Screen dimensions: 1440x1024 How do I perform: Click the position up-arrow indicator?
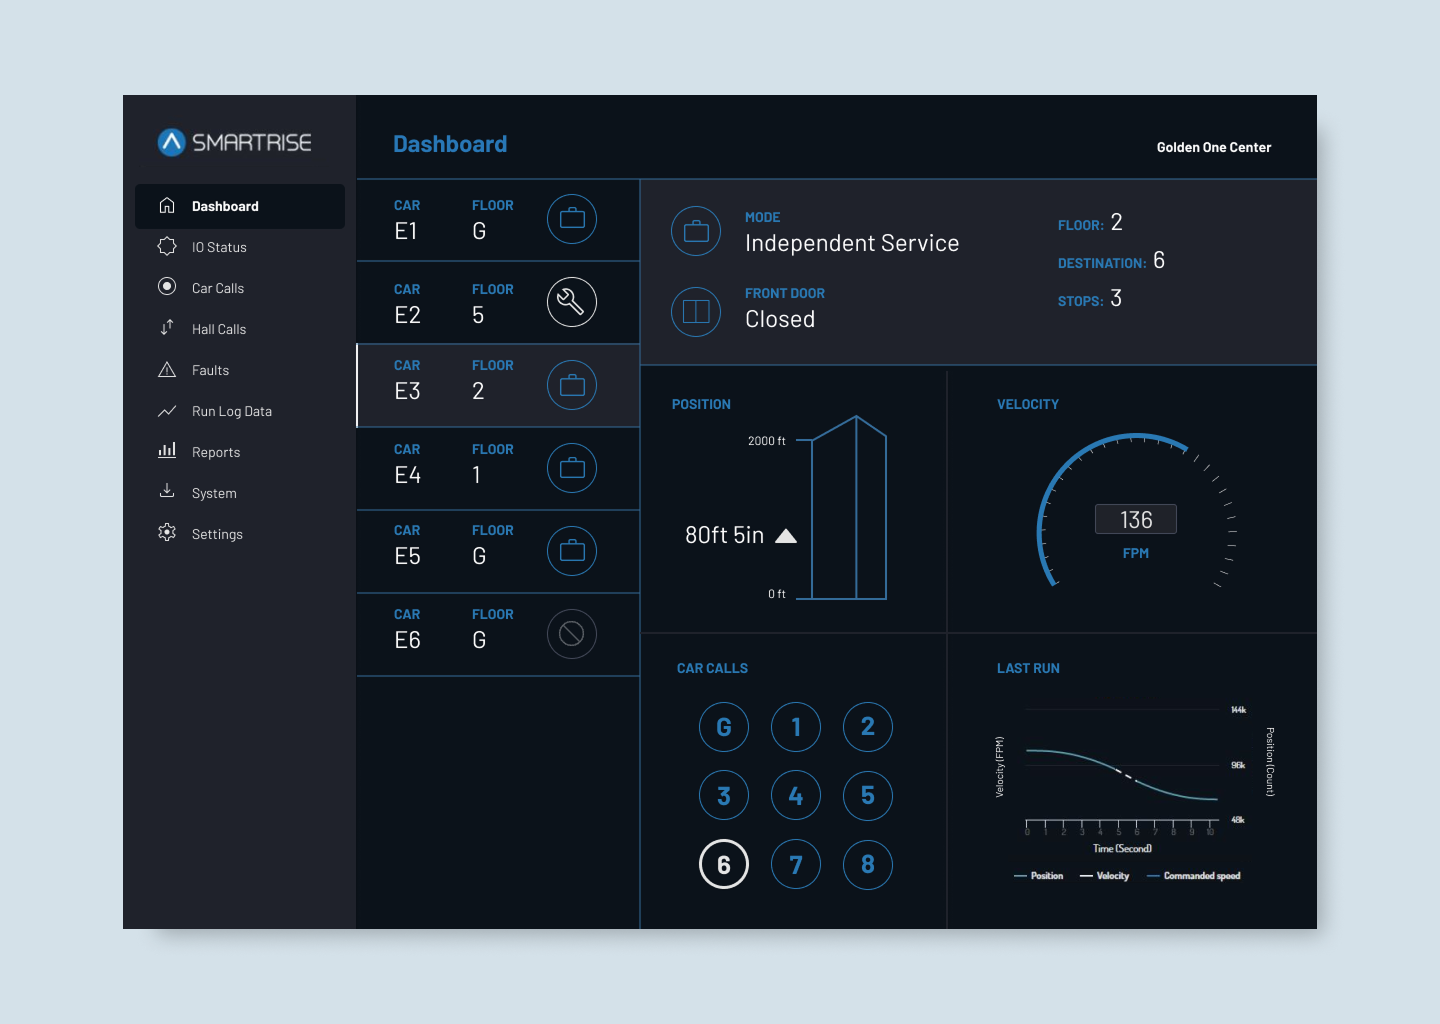pyautogui.click(x=786, y=536)
